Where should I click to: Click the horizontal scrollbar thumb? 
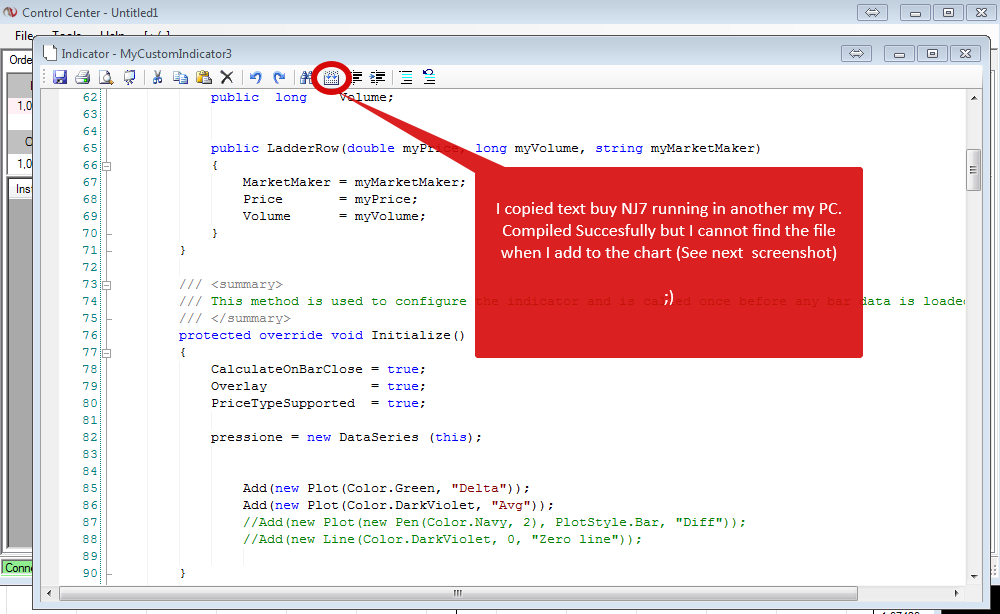458,593
